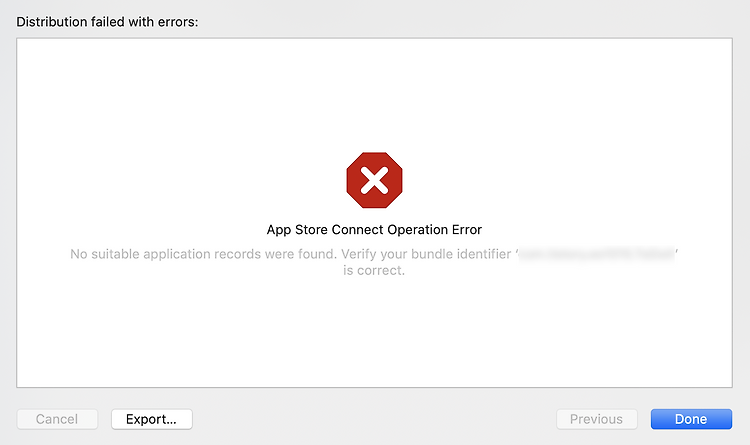
Task: Click the red error stop-sign icon
Action: (374, 180)
